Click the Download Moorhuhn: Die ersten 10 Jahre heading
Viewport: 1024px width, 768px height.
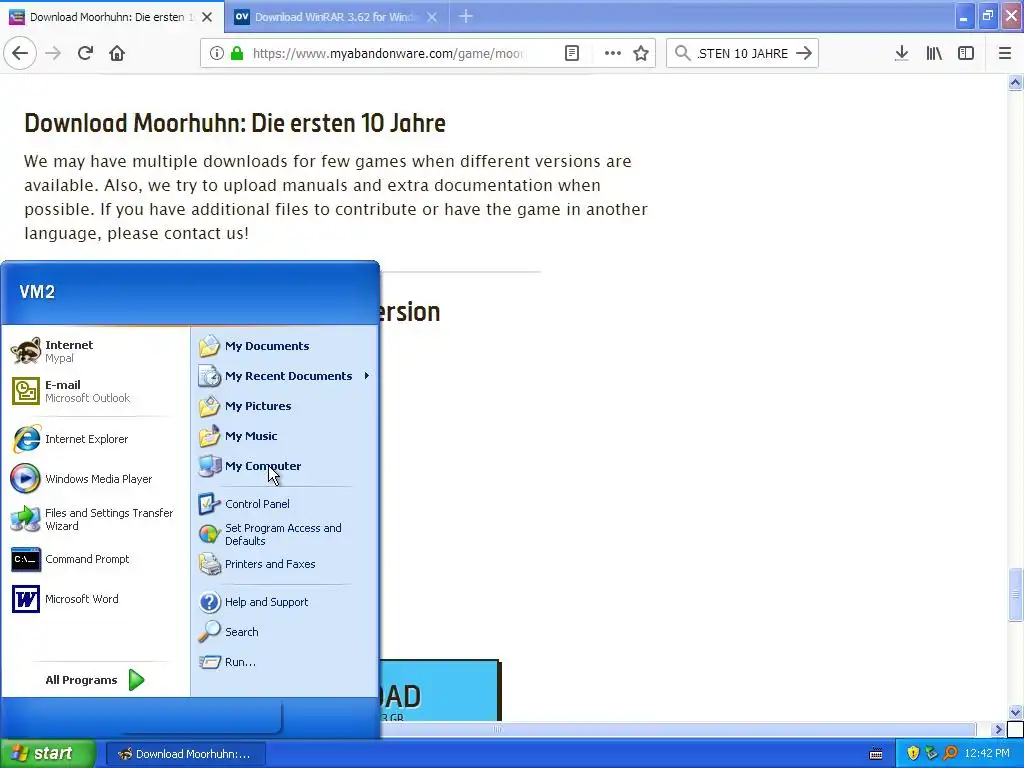pos(235,123)
